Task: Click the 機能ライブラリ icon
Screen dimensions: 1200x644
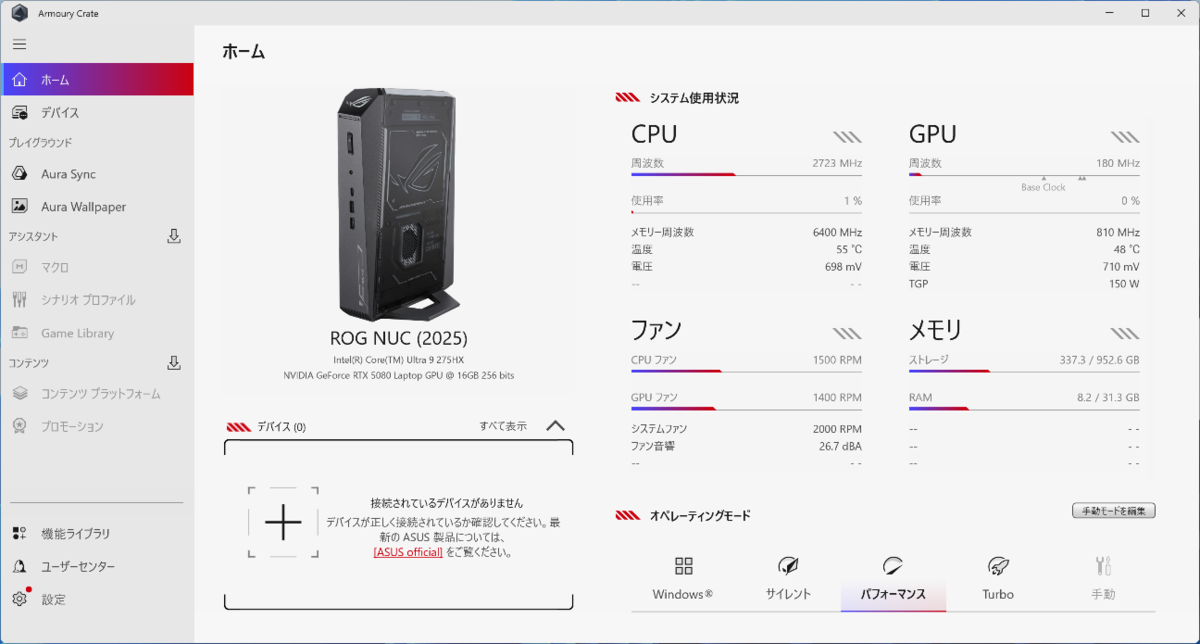Action: click(20, 534)
